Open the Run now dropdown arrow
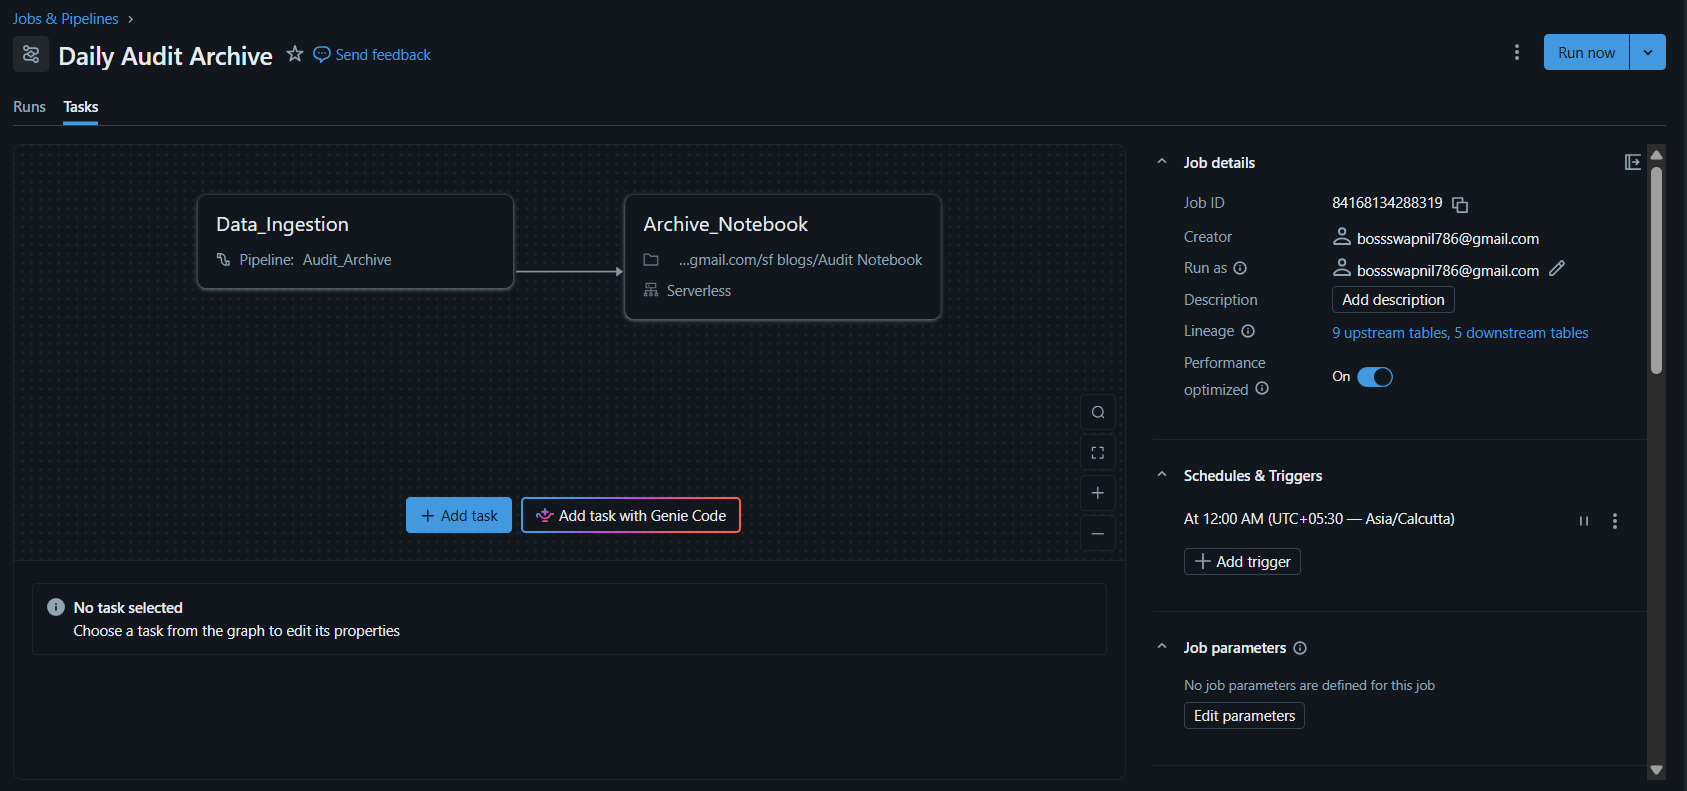Screen dimensions: 1687x791 point(1648,52)
